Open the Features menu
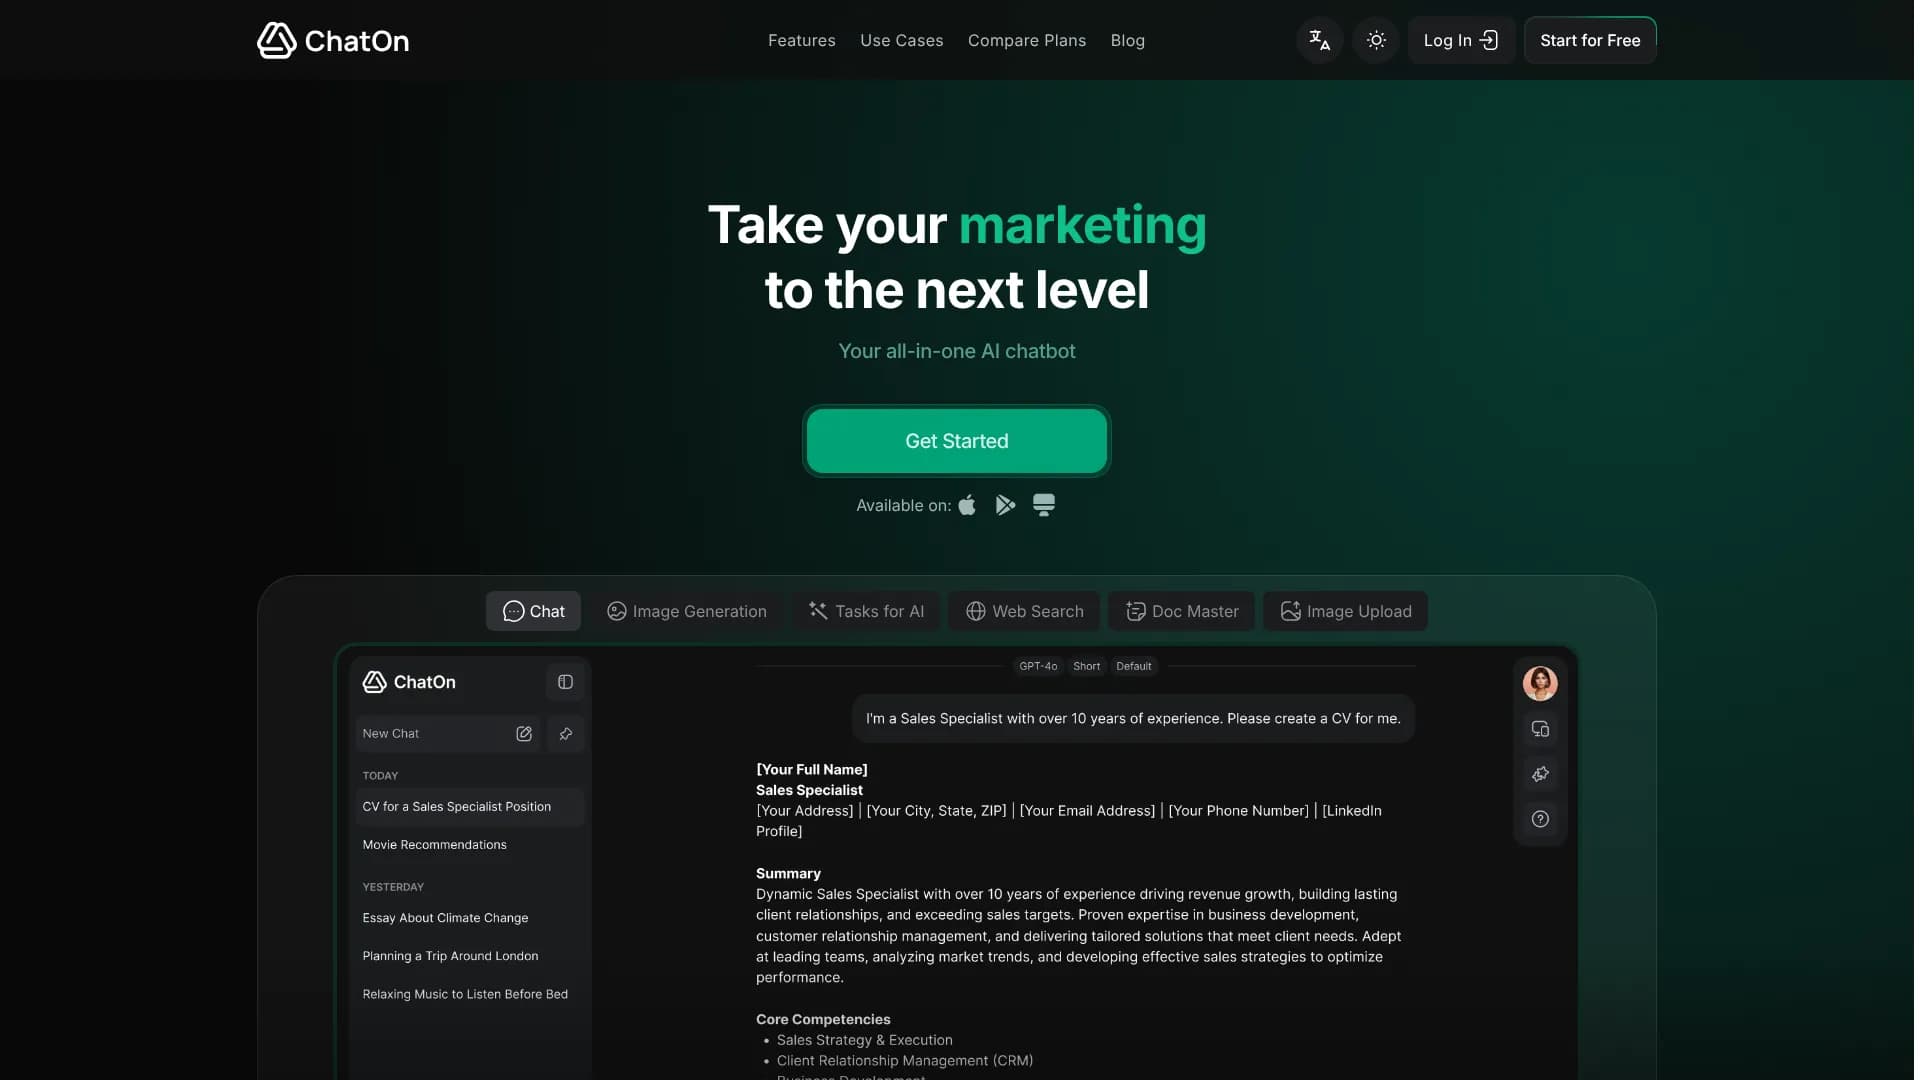 coord(802,40)
